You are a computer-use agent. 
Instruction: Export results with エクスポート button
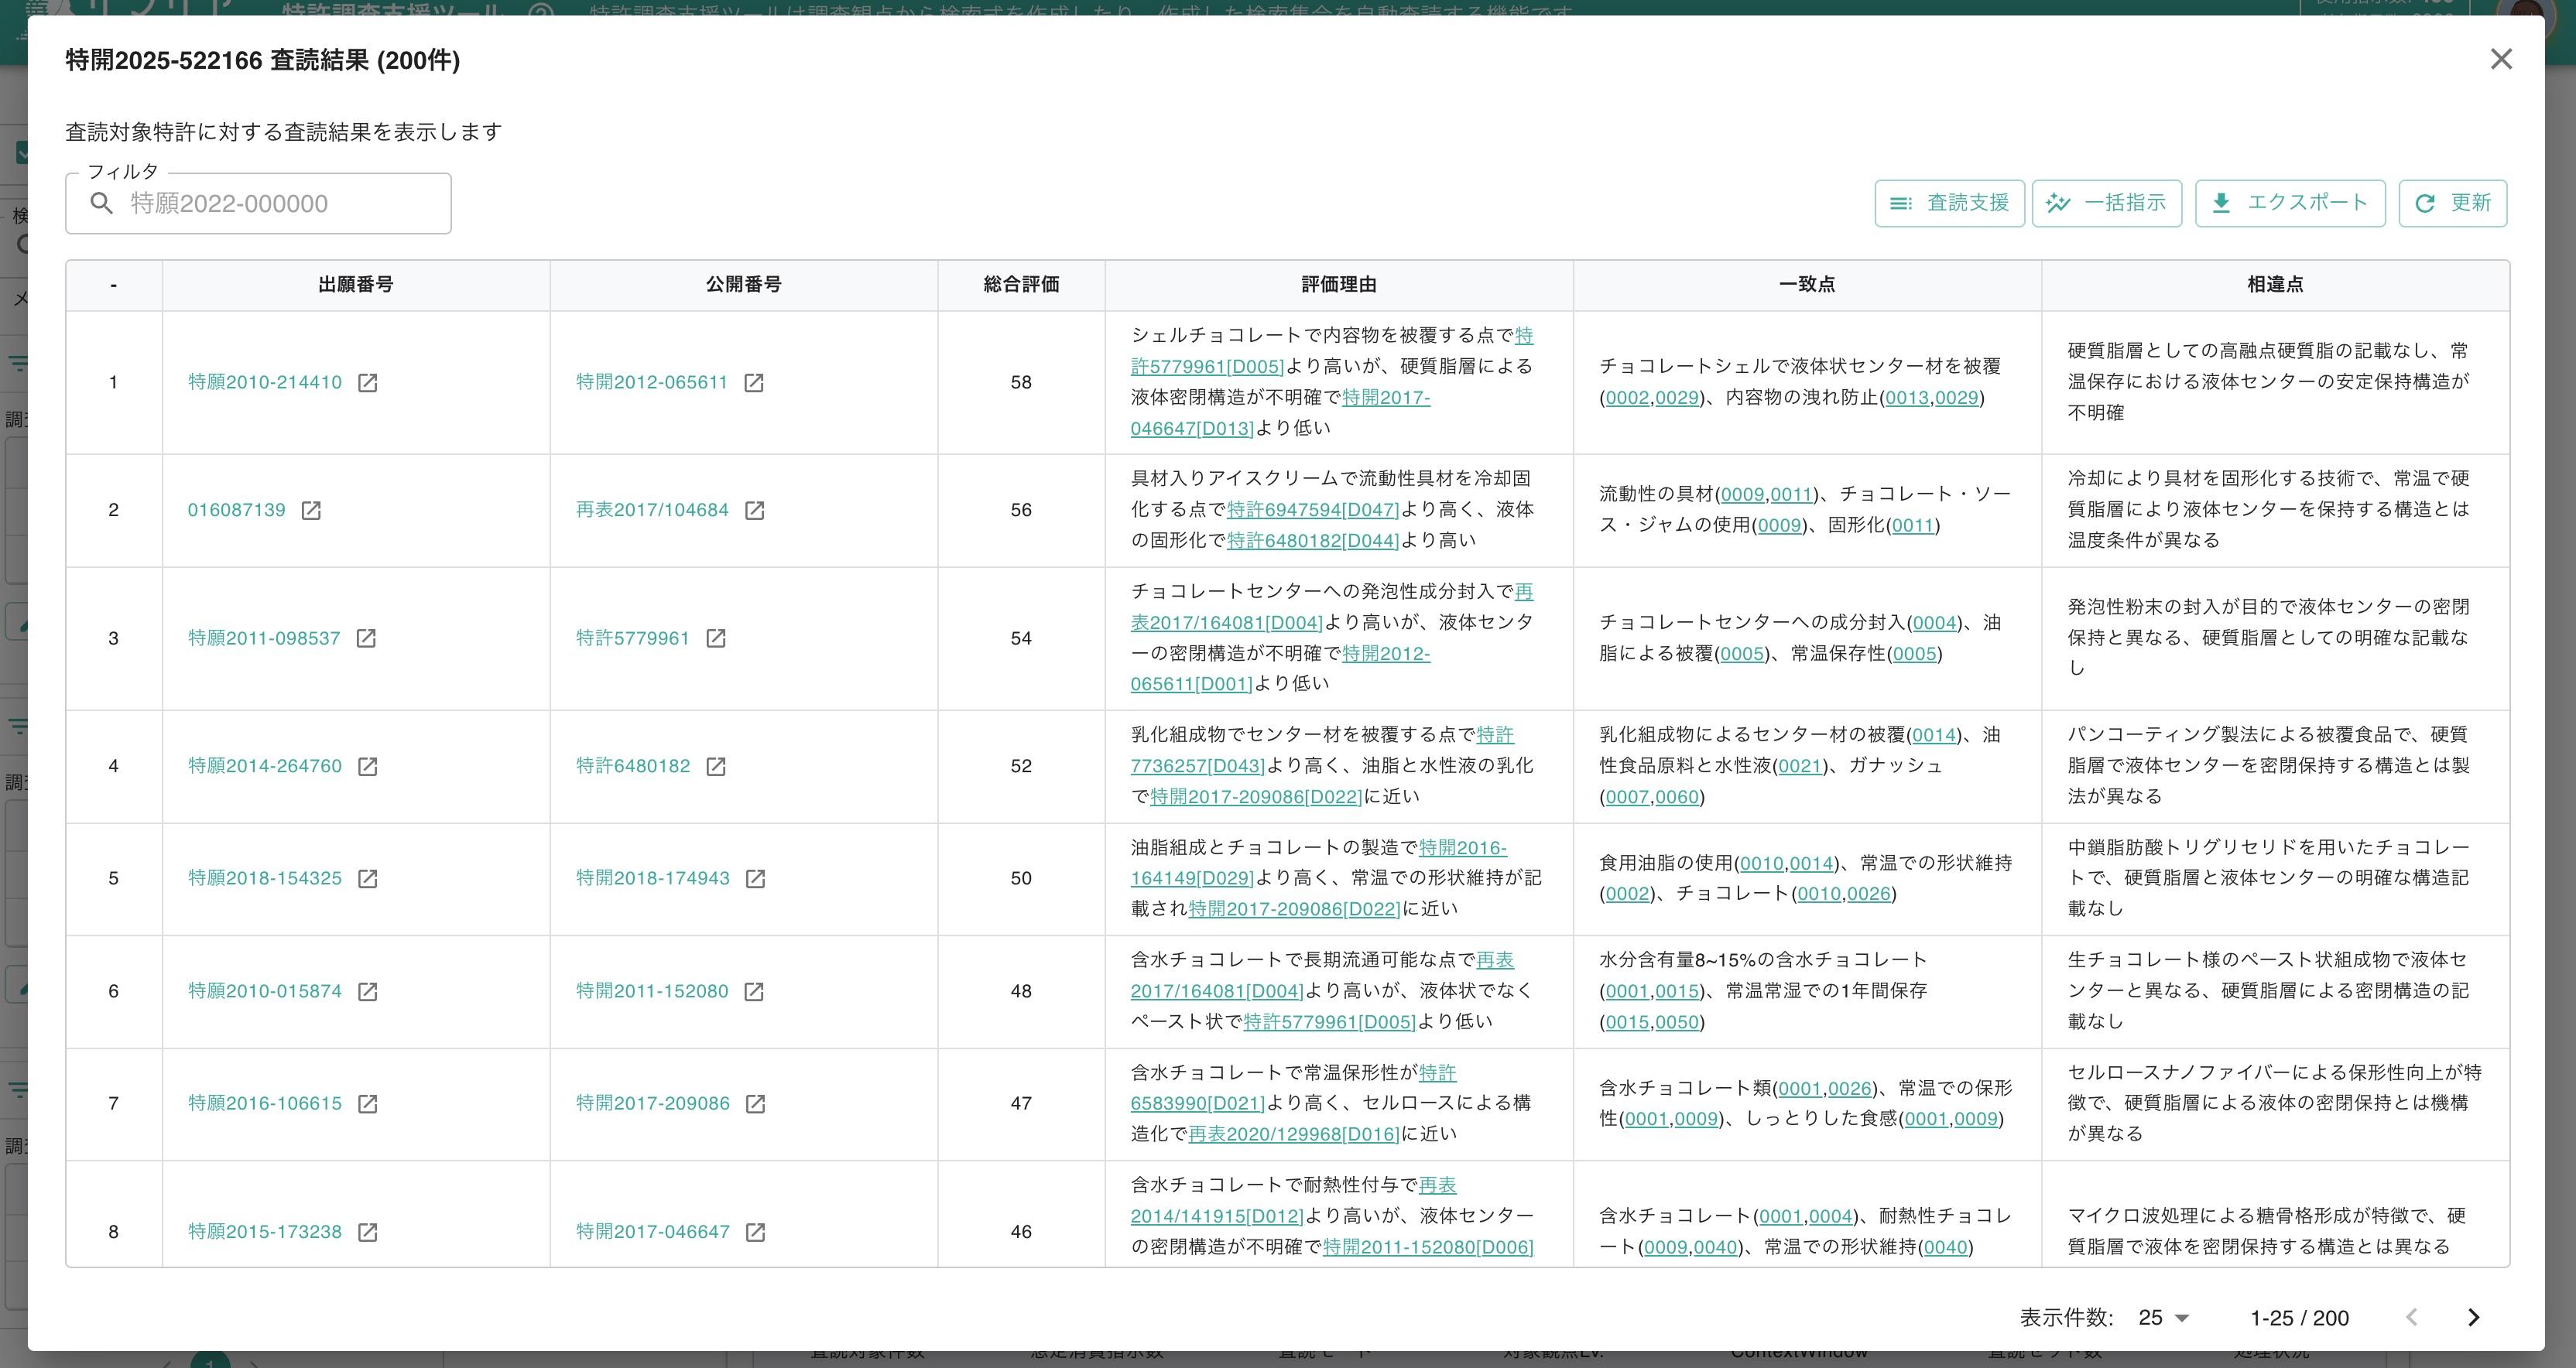(x=2290, y=203)
